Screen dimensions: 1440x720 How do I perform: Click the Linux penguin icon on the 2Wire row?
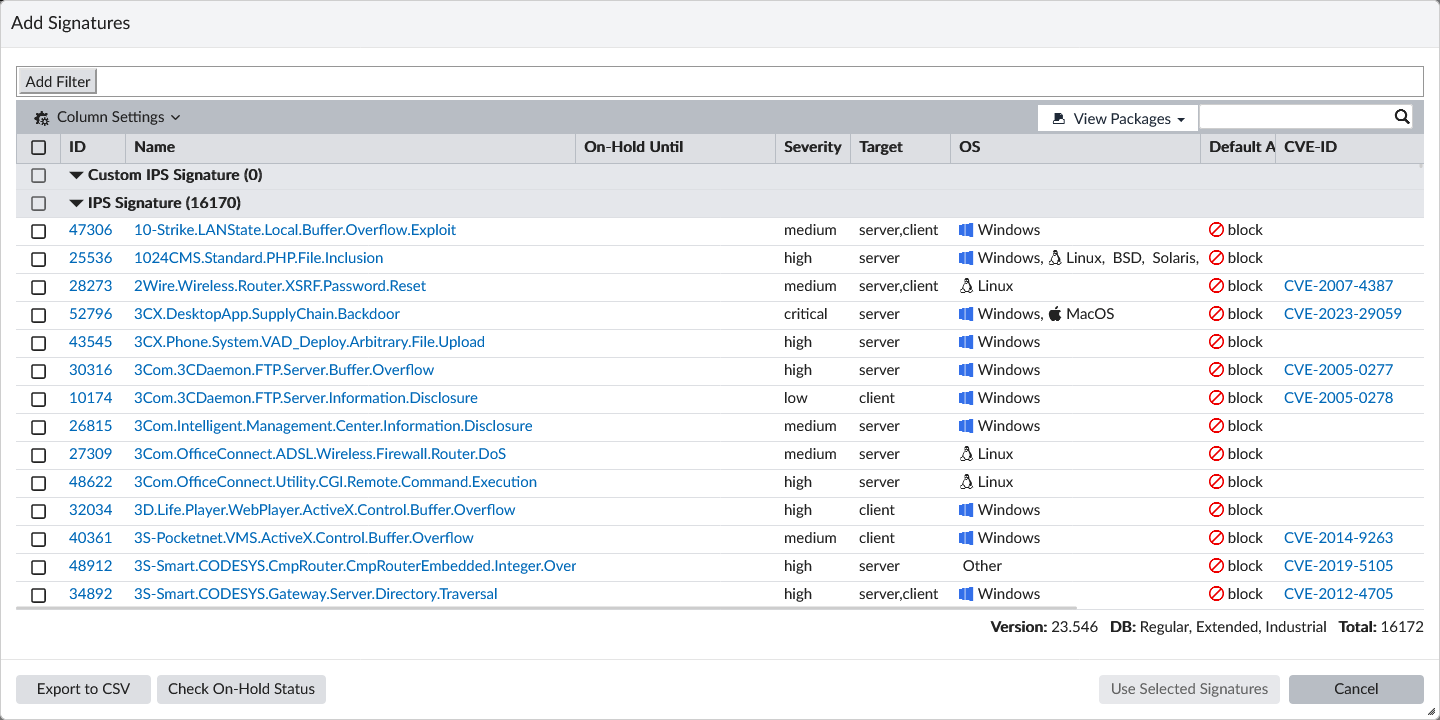(966, 285)
